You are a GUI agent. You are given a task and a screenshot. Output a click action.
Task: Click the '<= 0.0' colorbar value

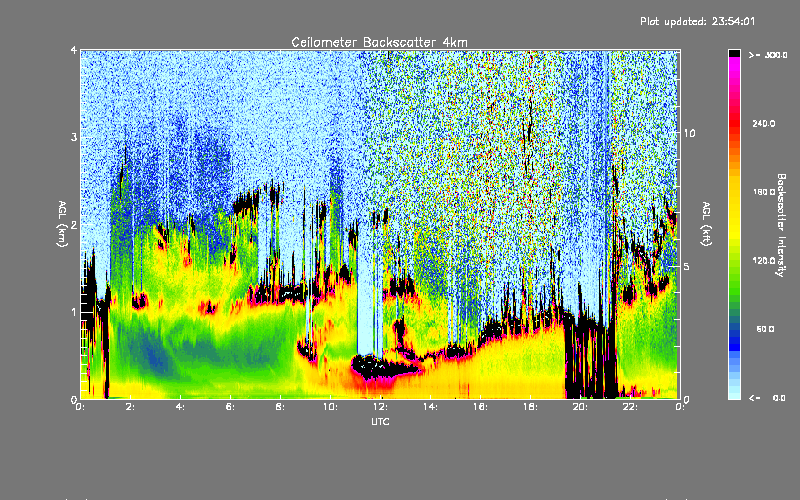[x=767, y=398]
